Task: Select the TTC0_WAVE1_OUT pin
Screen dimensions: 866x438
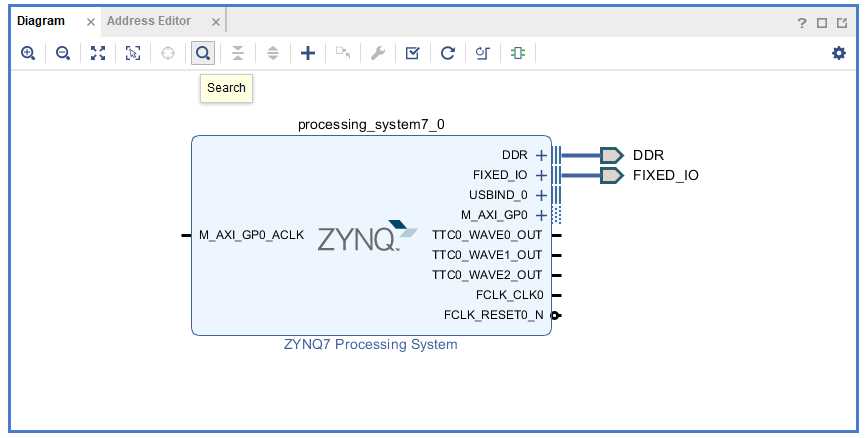Action: pyautogui.click(x=557, y=255)
